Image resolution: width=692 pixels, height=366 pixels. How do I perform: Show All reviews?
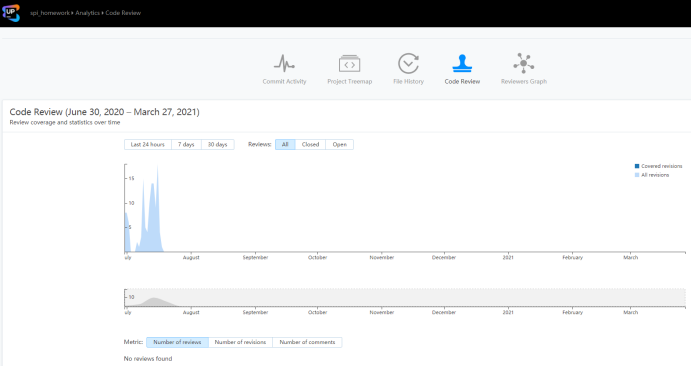pos(285,144)
